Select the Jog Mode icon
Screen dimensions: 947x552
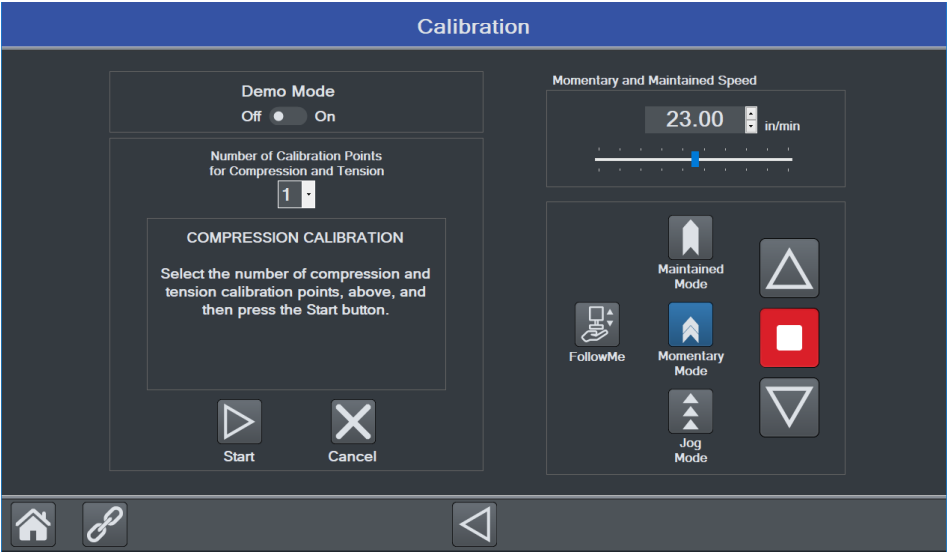coord(690,412)
